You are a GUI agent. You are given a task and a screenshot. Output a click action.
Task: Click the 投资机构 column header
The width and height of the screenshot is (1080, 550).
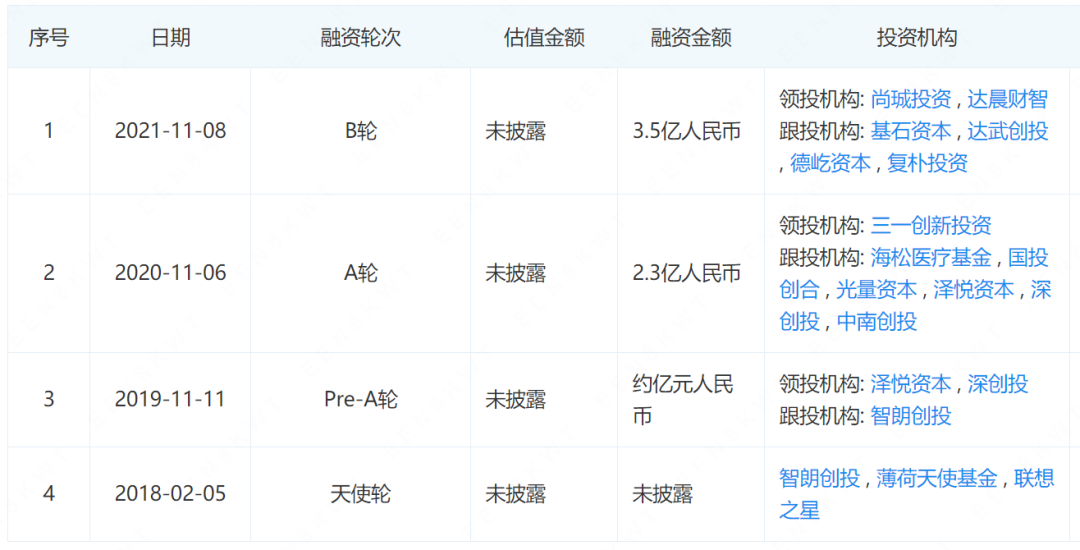916,39
